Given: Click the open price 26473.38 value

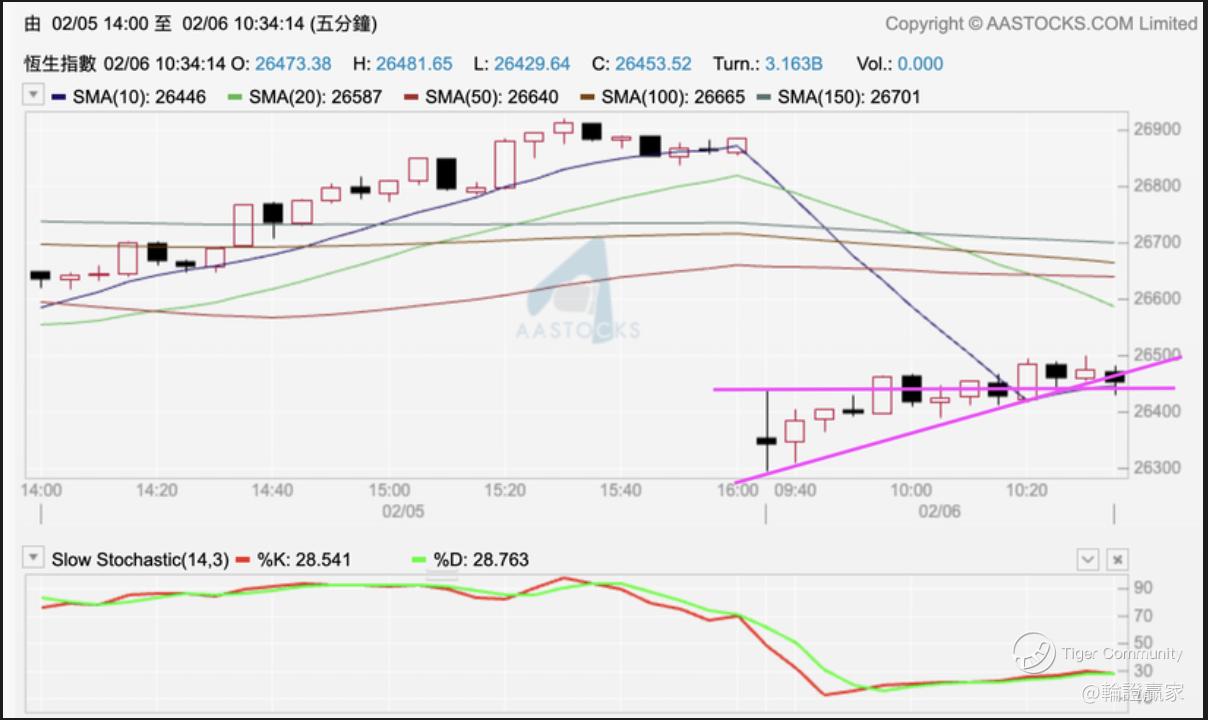Looking at the screenshot, I should (x=293, y=64).
